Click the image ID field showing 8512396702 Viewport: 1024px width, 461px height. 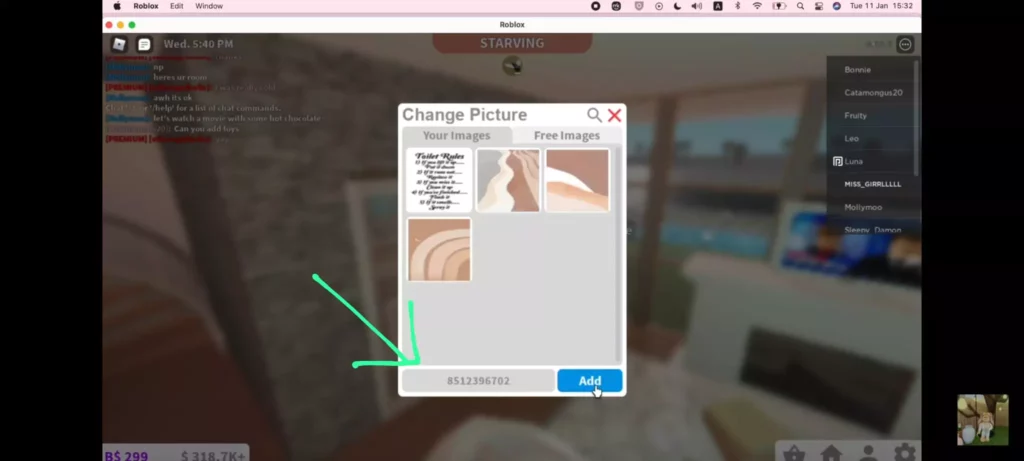[478, 381]
